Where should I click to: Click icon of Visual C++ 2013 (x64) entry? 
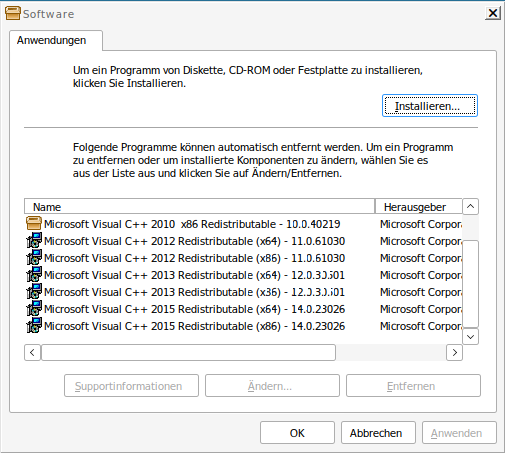[34, 275]
